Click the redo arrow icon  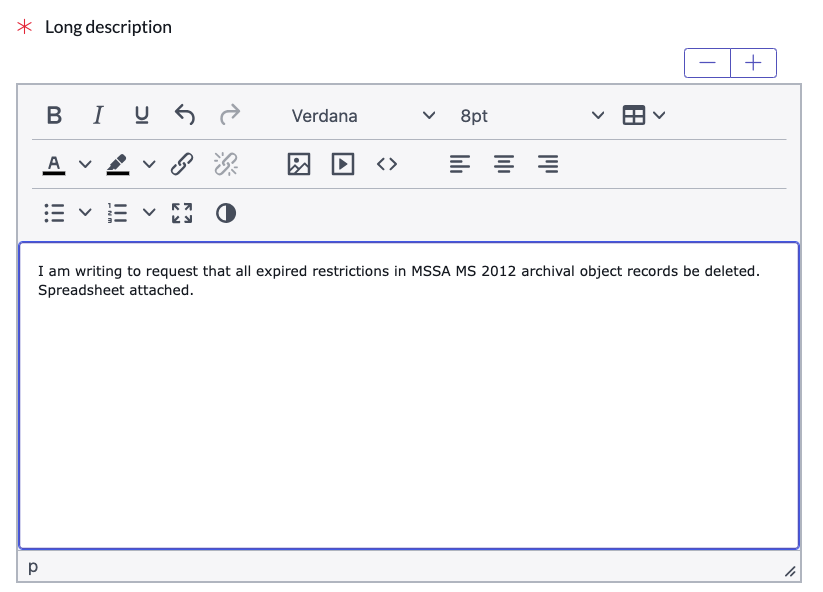click(229, 115)
